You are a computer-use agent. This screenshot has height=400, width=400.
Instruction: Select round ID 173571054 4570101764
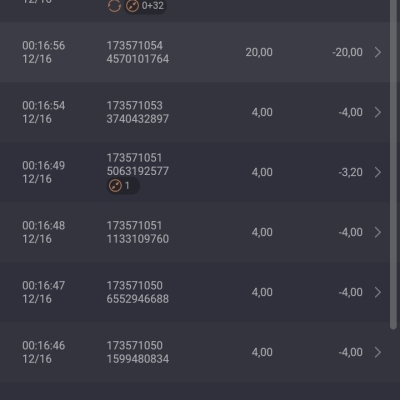138,52
